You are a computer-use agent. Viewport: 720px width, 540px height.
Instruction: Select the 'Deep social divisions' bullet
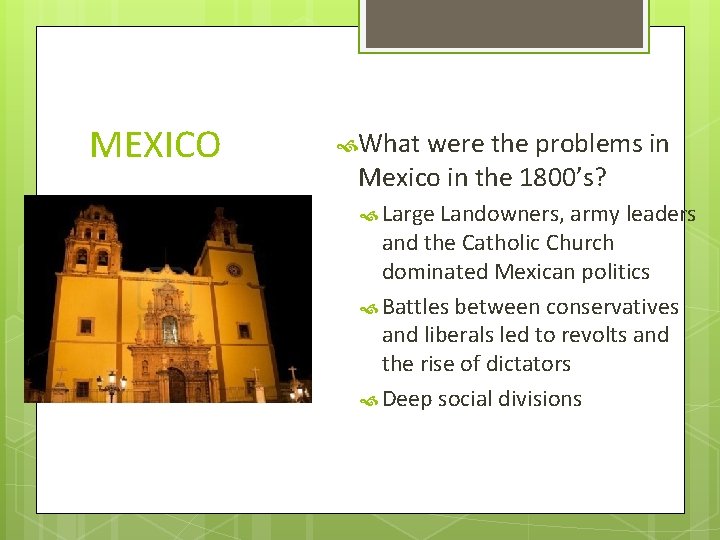tap(482, 399)
